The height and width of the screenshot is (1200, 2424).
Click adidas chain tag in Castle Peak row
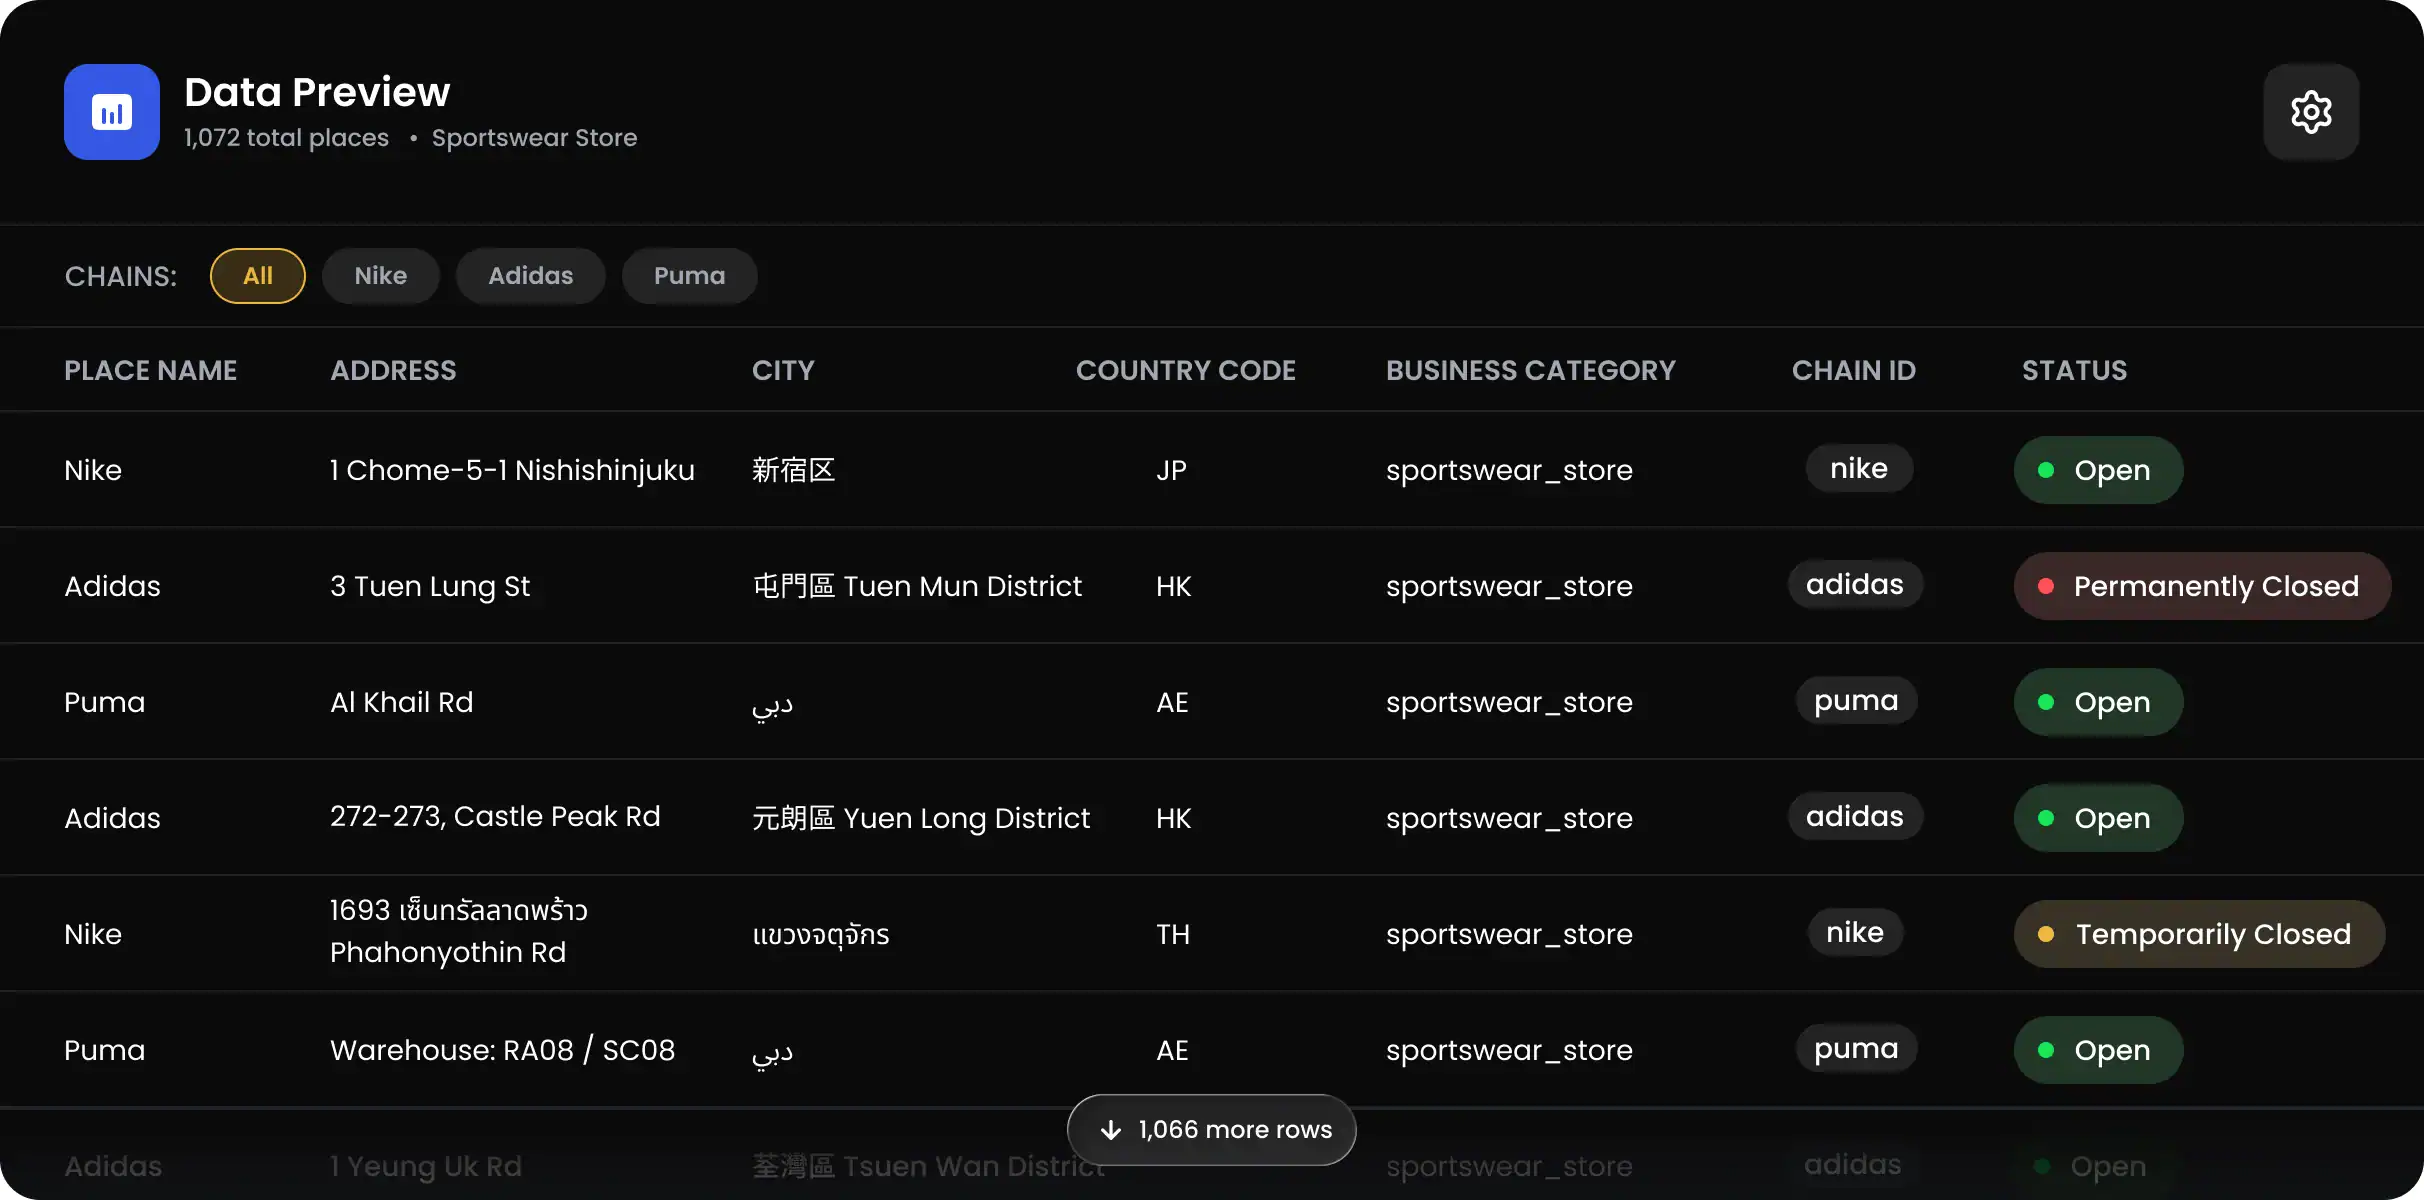tap(1855, 816)
